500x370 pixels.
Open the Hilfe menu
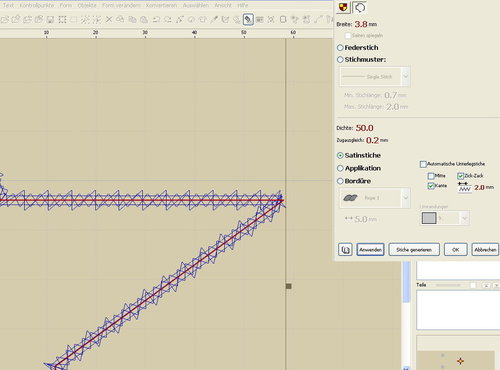pyautogui.click(x=243, y=5)
